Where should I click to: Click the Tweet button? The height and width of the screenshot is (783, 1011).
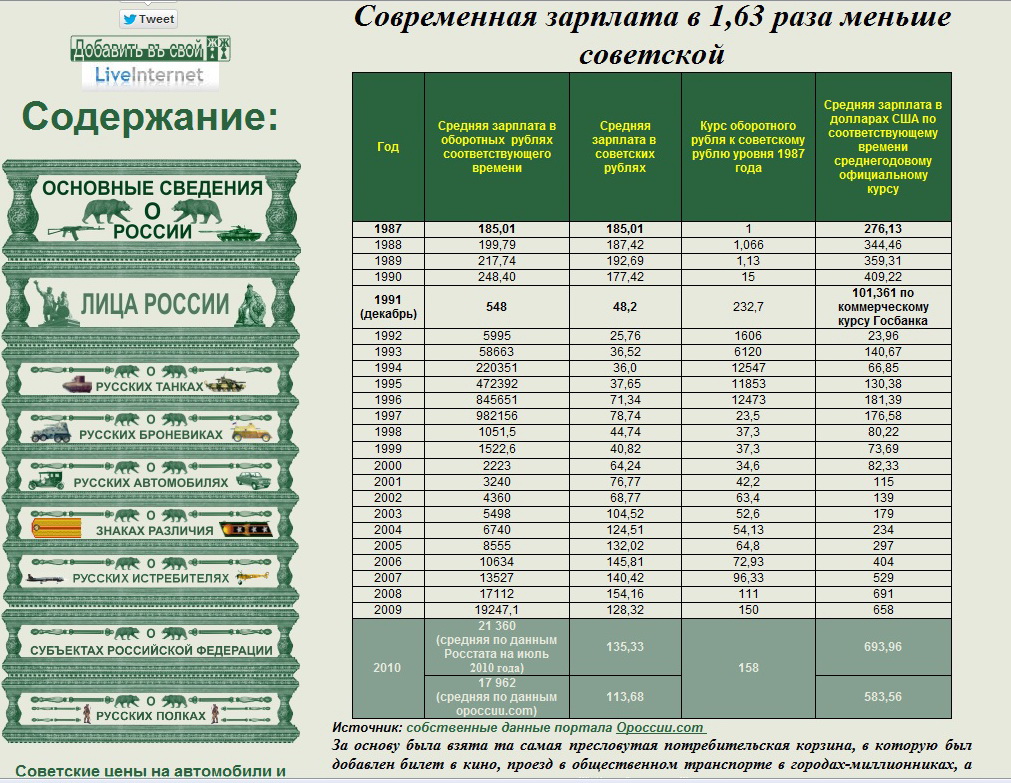(x=148, y=19)
